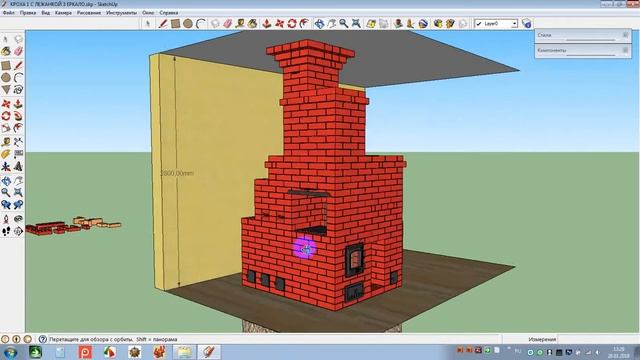This screenshot has height=360, width=640.
Task: Click Zoom Extents in top toolbar
Action: click(x=356, y=24)
